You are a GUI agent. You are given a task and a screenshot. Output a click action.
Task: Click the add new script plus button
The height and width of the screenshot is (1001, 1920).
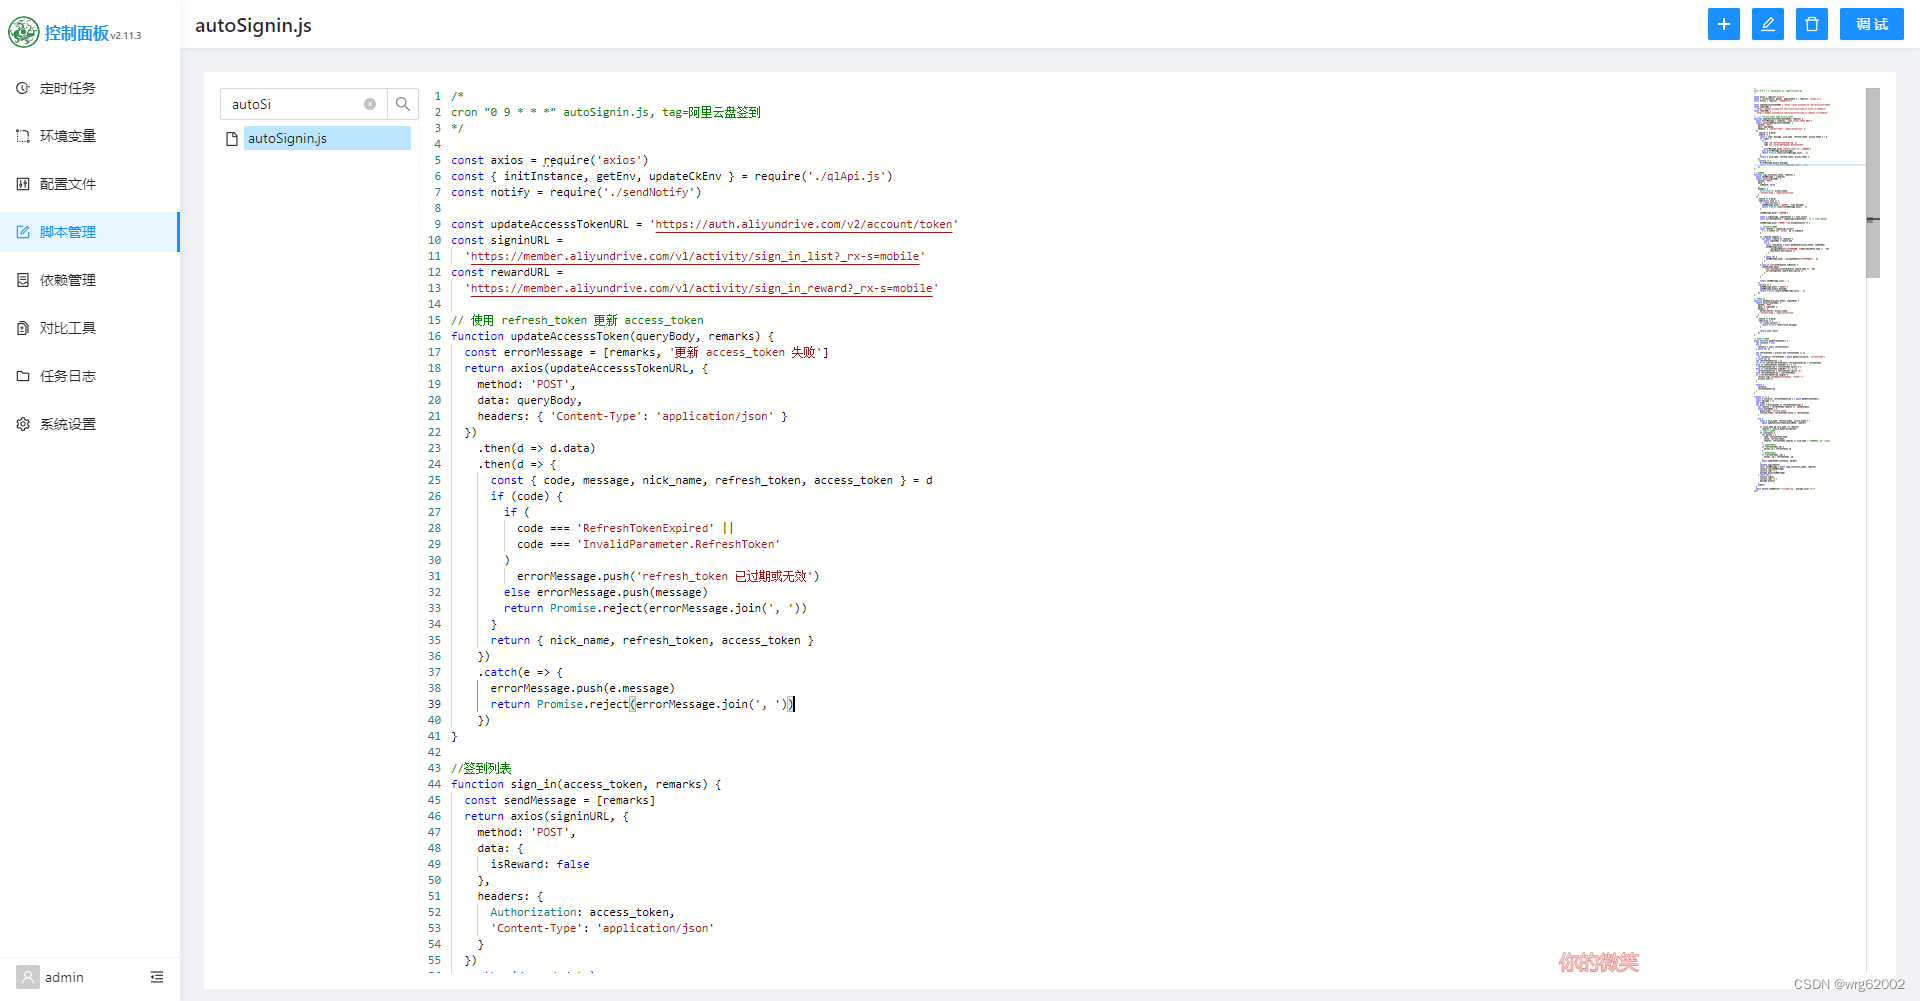click(x=1723, y=24)
